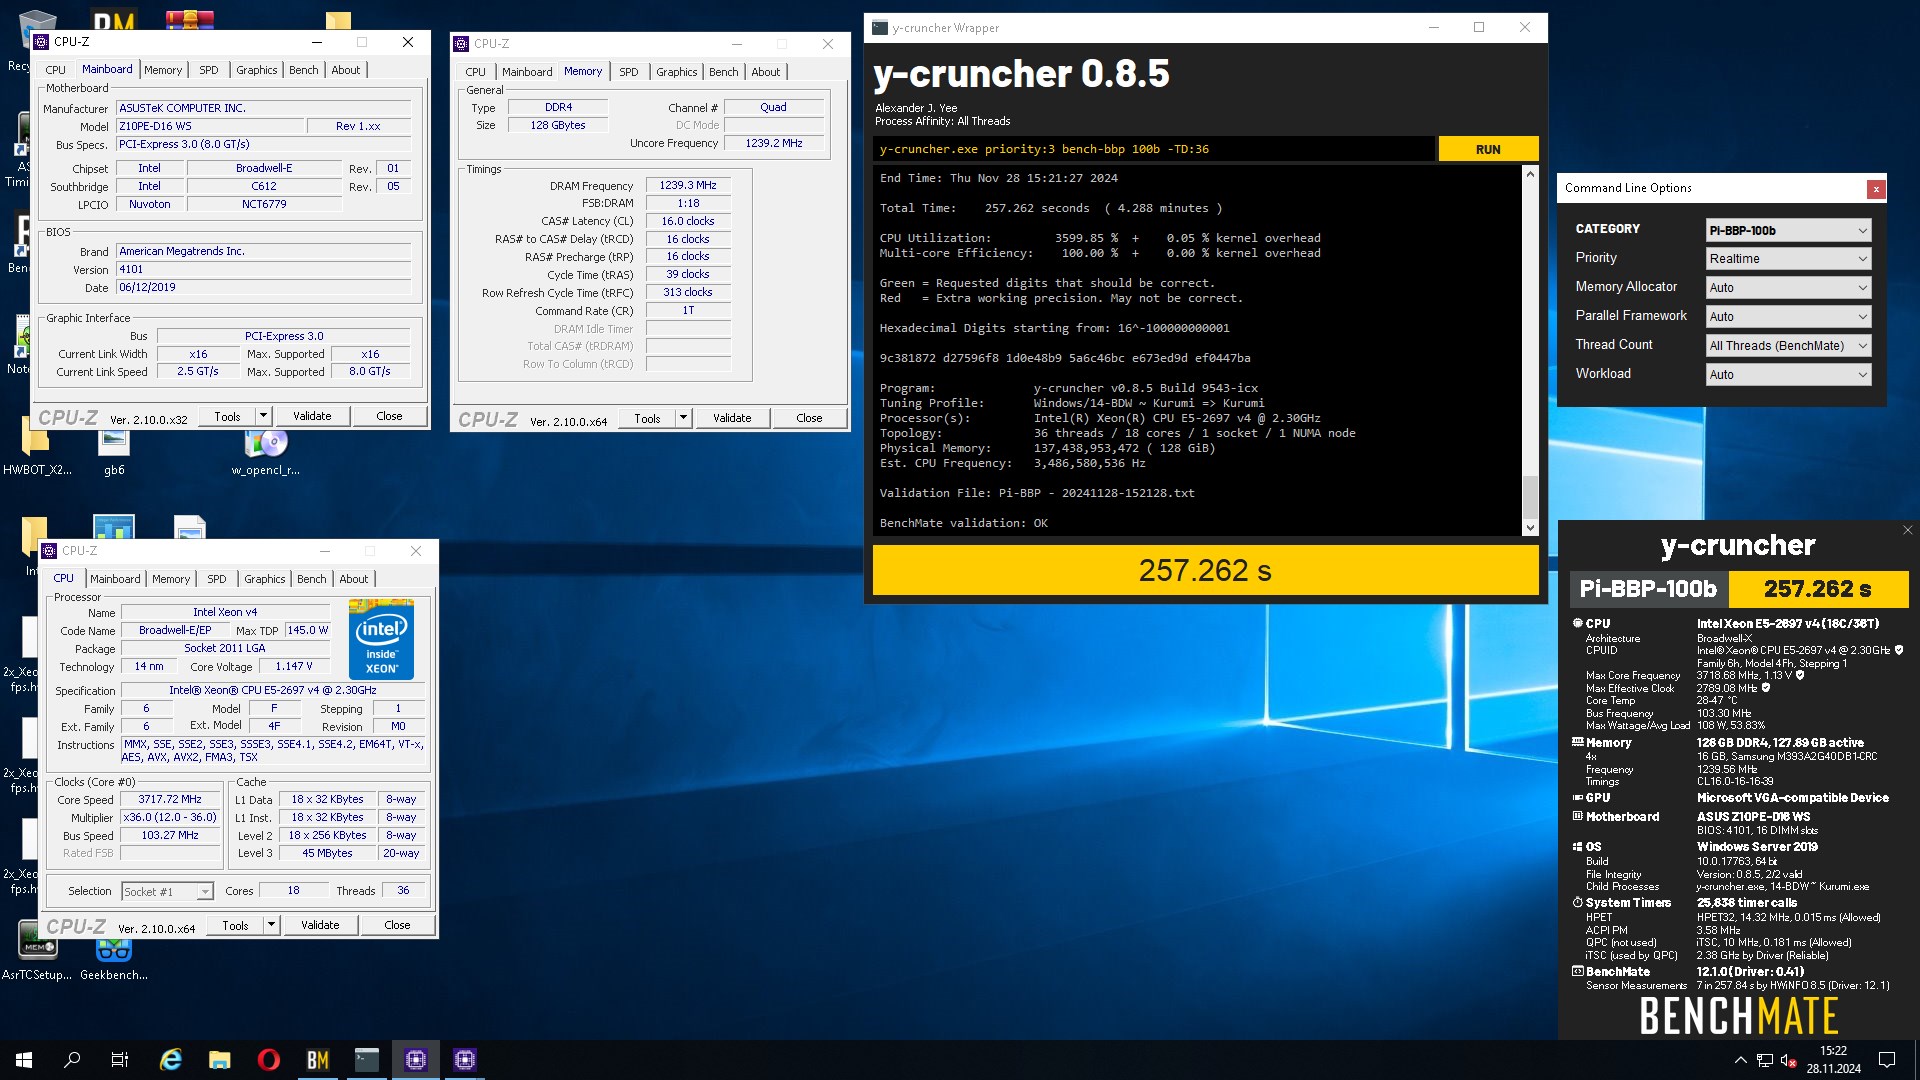Switch to SPD tab in Mainboard CPU-Z window
Image resolution: width=1920 pixels, height=1080 pixels.
[x=209, y=70]
